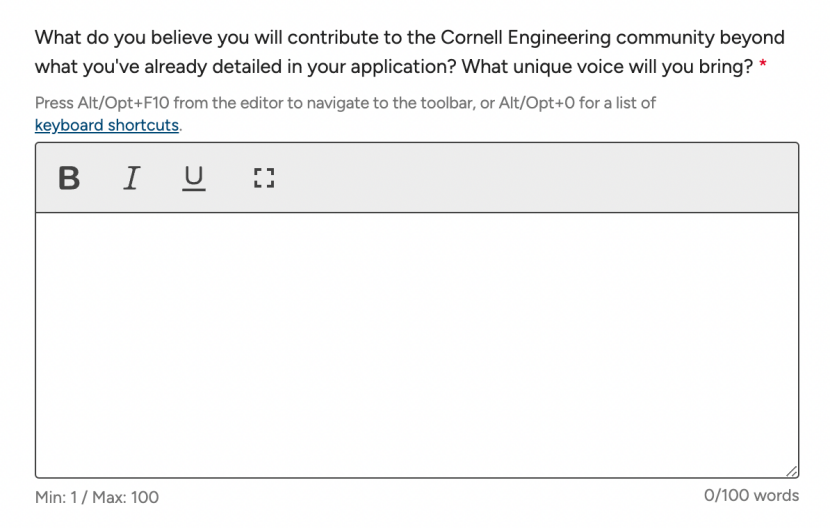Apply italic formatting with the I icon

click(131, 178)
